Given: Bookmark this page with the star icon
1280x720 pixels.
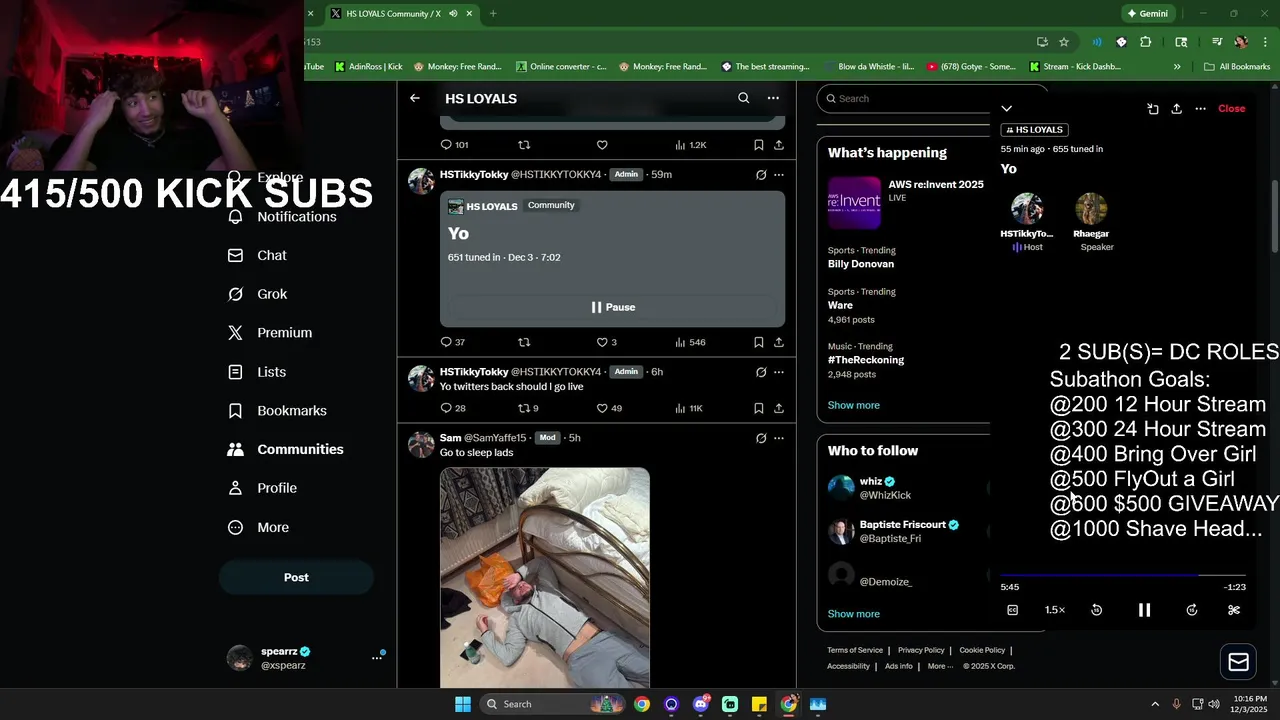Looking at the screenshot, I should tap(1064, 42).
